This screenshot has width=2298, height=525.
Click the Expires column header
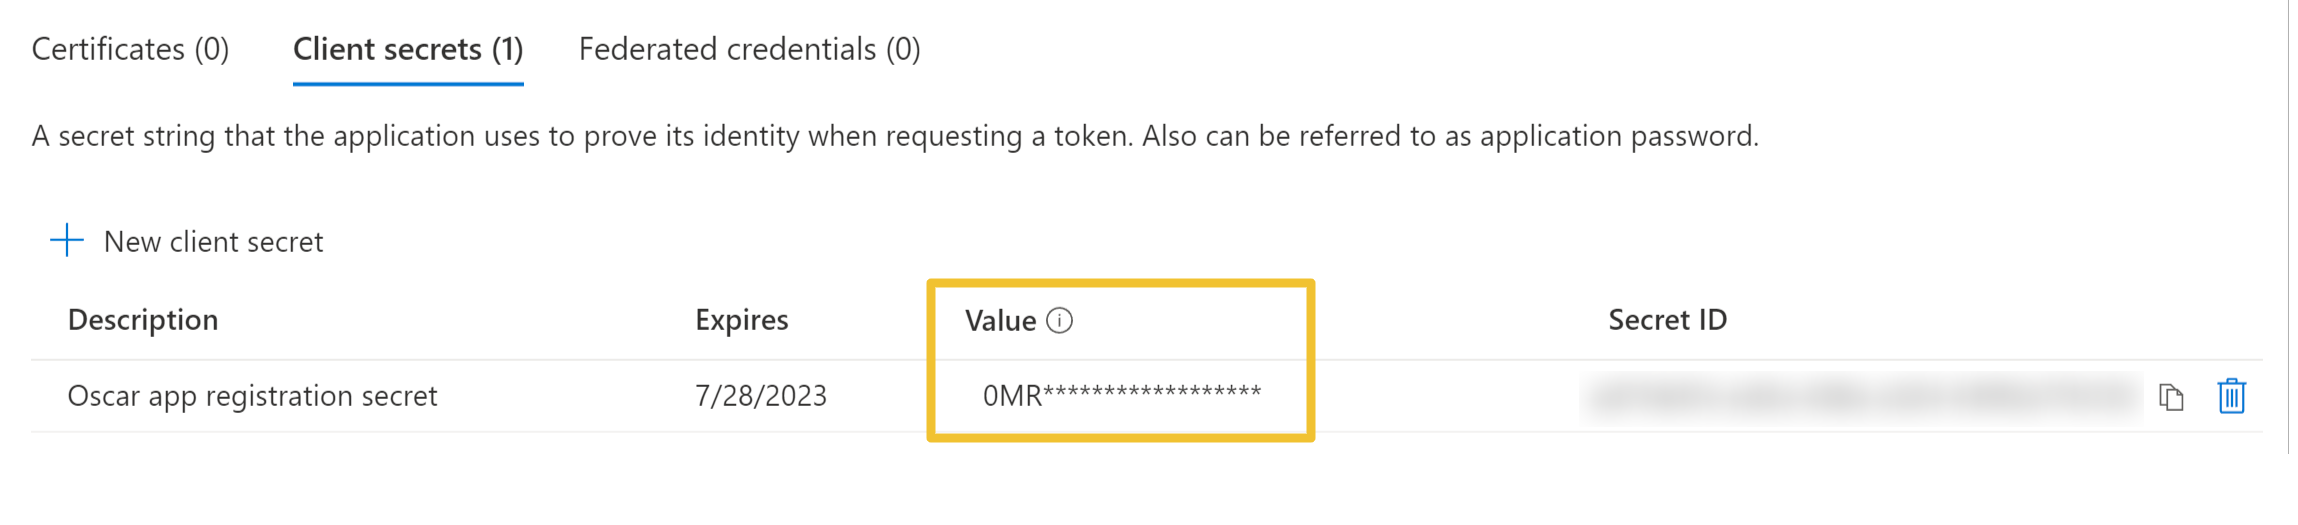click(x=742, y=320)
